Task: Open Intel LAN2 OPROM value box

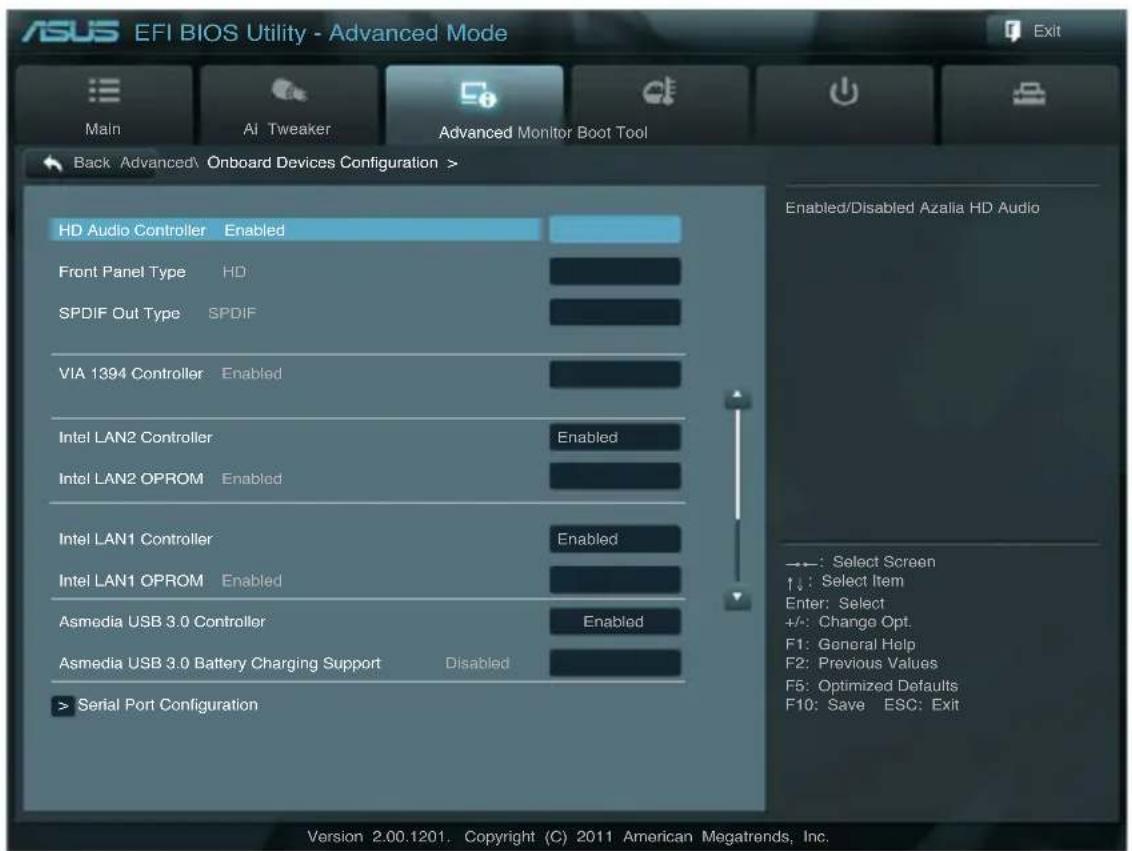Action: [614, 476]
